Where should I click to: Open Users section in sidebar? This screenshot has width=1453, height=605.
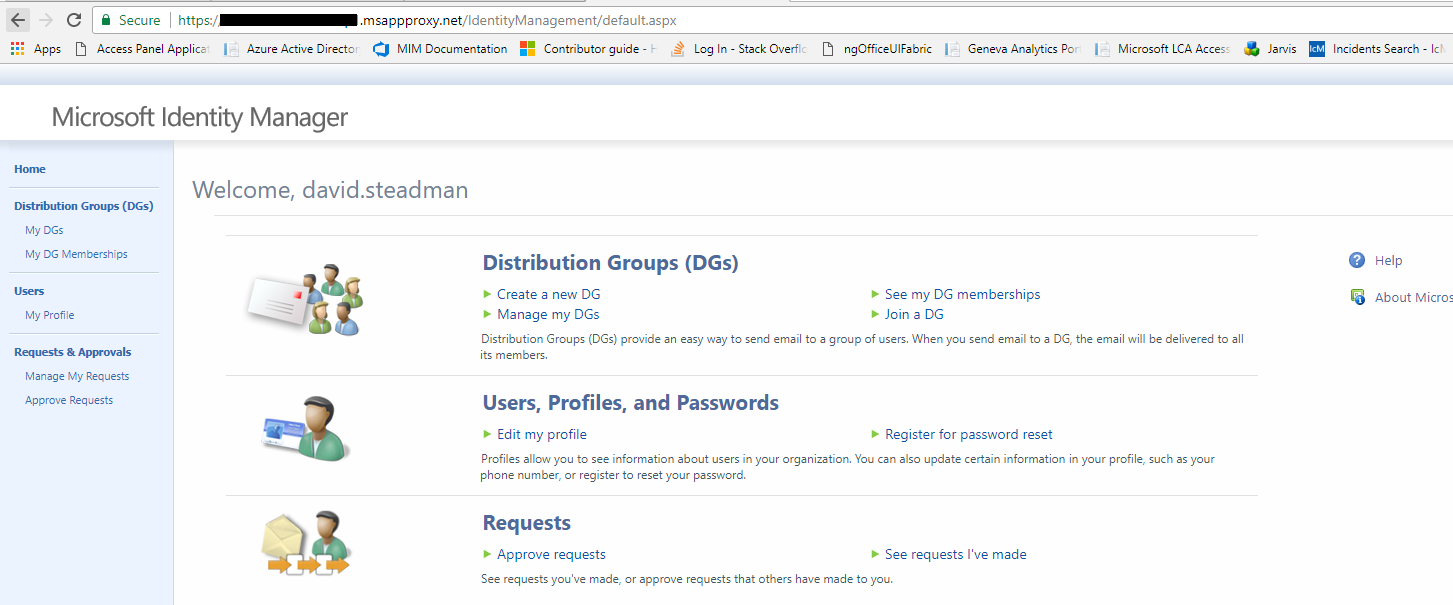tap(29, 291)
